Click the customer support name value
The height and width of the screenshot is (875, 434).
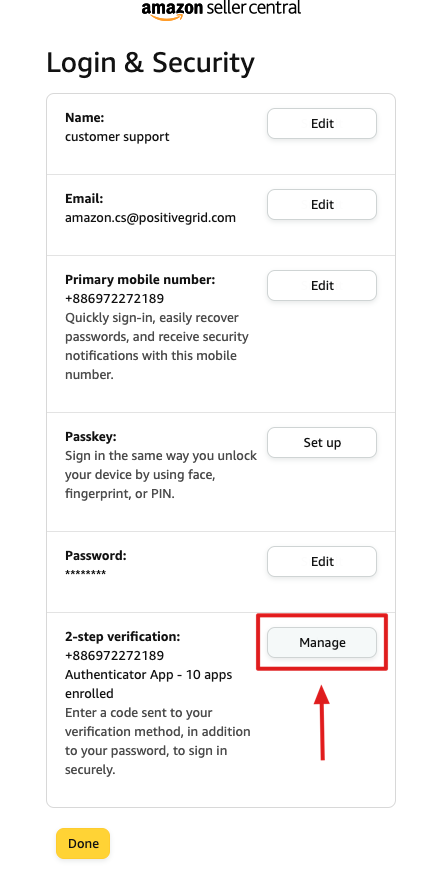tap(117, 137)
